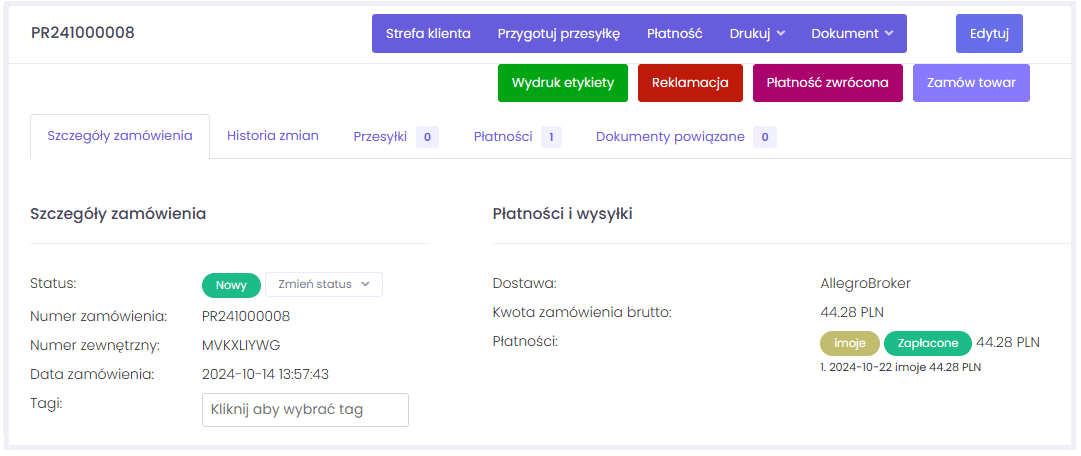Image resolution: width=1081 pixels, height=456 pixels.
Task: Click the Nowy status badge
Action: pos(231,285)
